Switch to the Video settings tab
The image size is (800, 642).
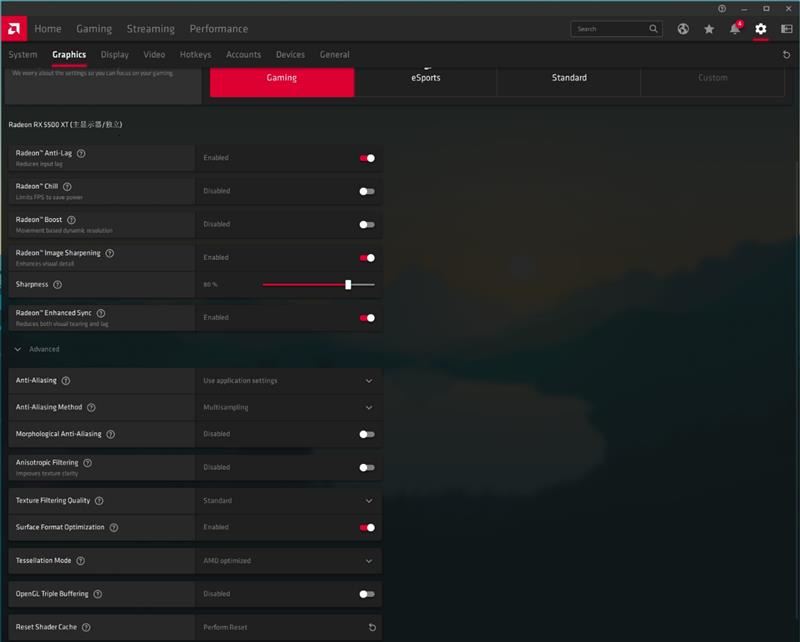(154, 55)
